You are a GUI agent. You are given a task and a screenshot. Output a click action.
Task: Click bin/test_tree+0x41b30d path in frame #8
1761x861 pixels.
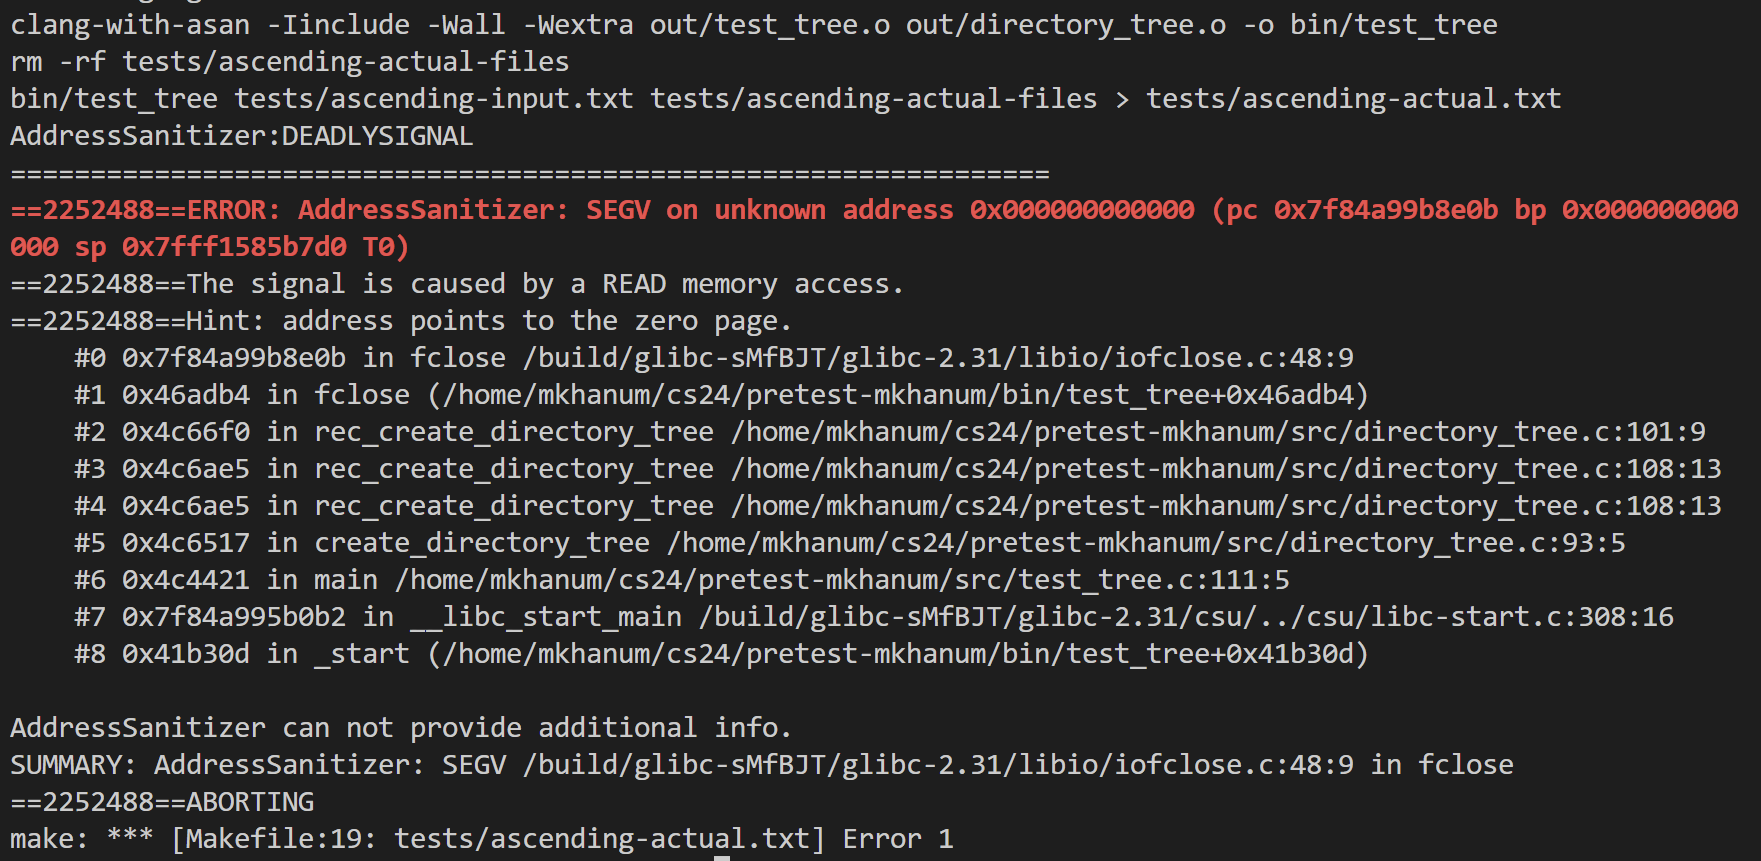[x=898, y=654]
